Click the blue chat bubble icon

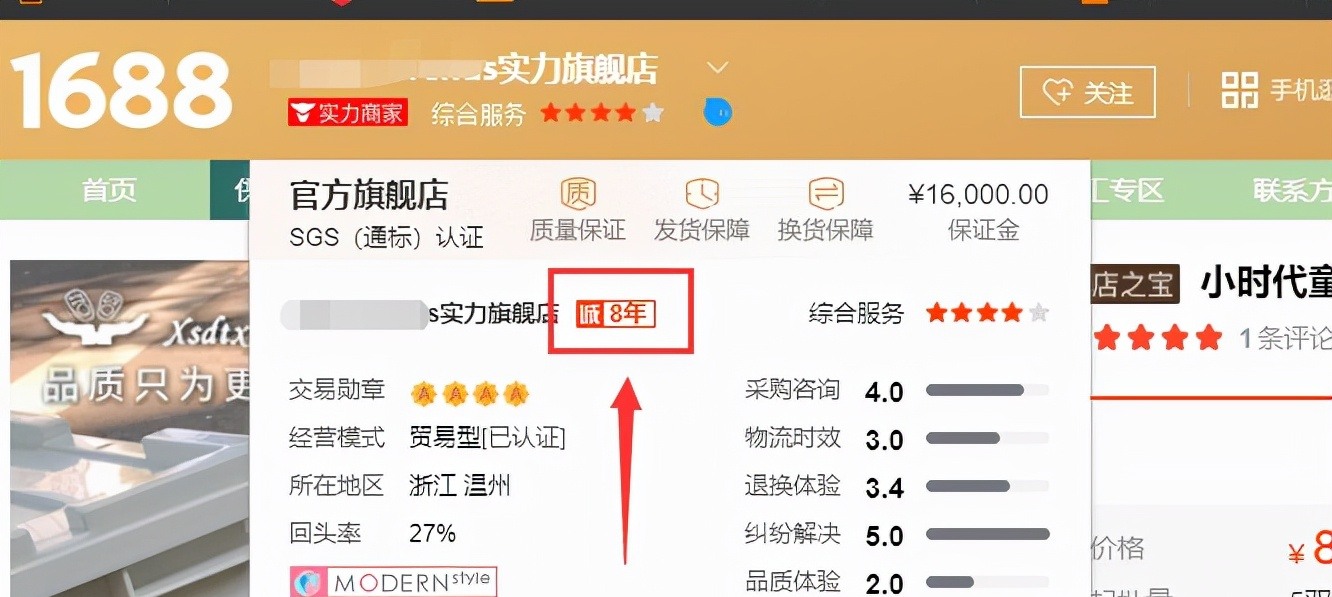coord(717,111)
